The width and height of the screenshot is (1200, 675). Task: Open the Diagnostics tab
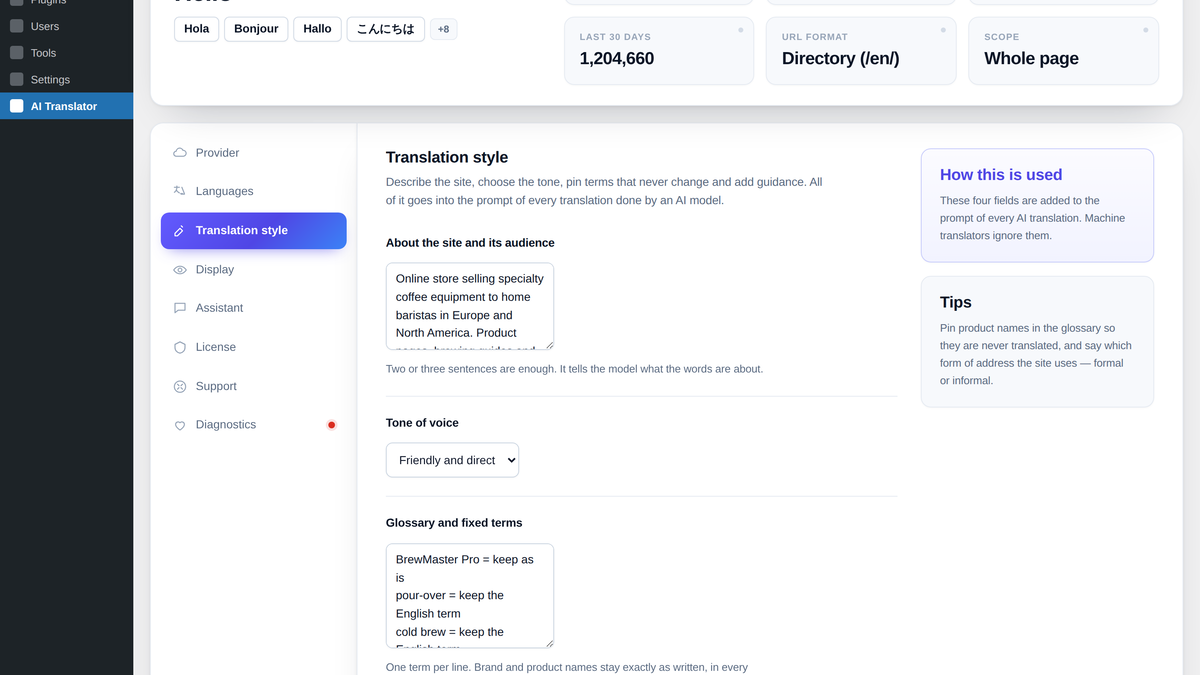[254, 425]
